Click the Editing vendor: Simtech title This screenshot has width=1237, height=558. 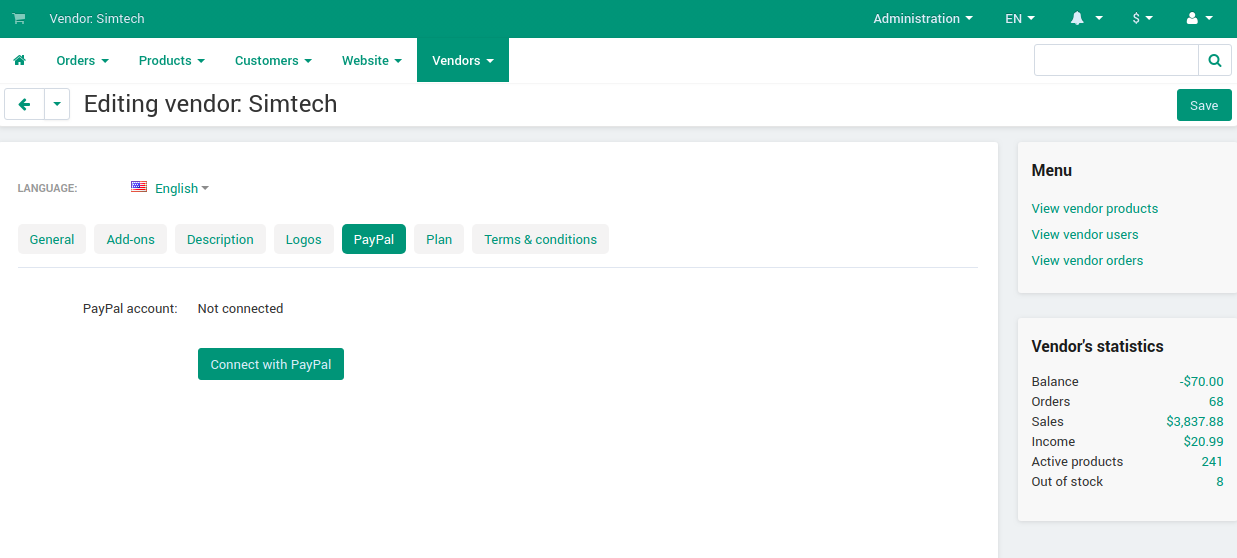tap(210, 104)
